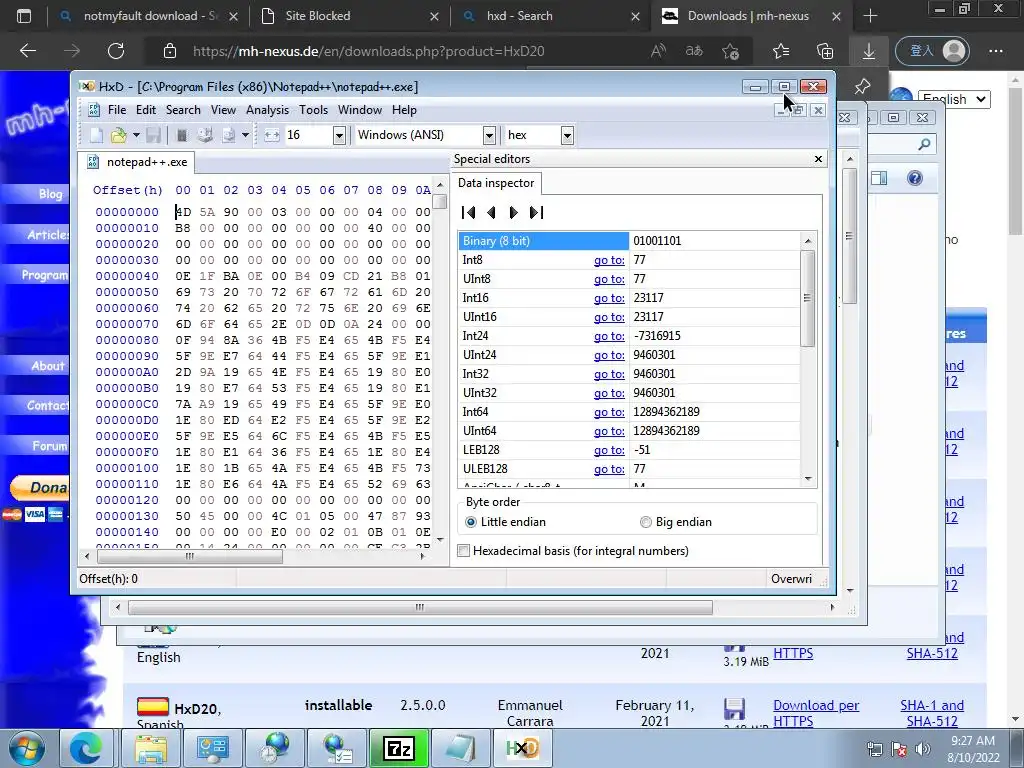Open the Help menu in HxD
This screenshot has height=768, width=1024.
[x=404, y=110]
